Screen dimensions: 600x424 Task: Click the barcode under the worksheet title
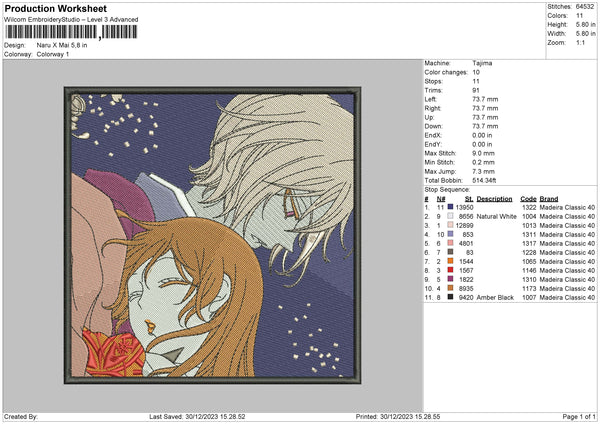tap(71, 32)
